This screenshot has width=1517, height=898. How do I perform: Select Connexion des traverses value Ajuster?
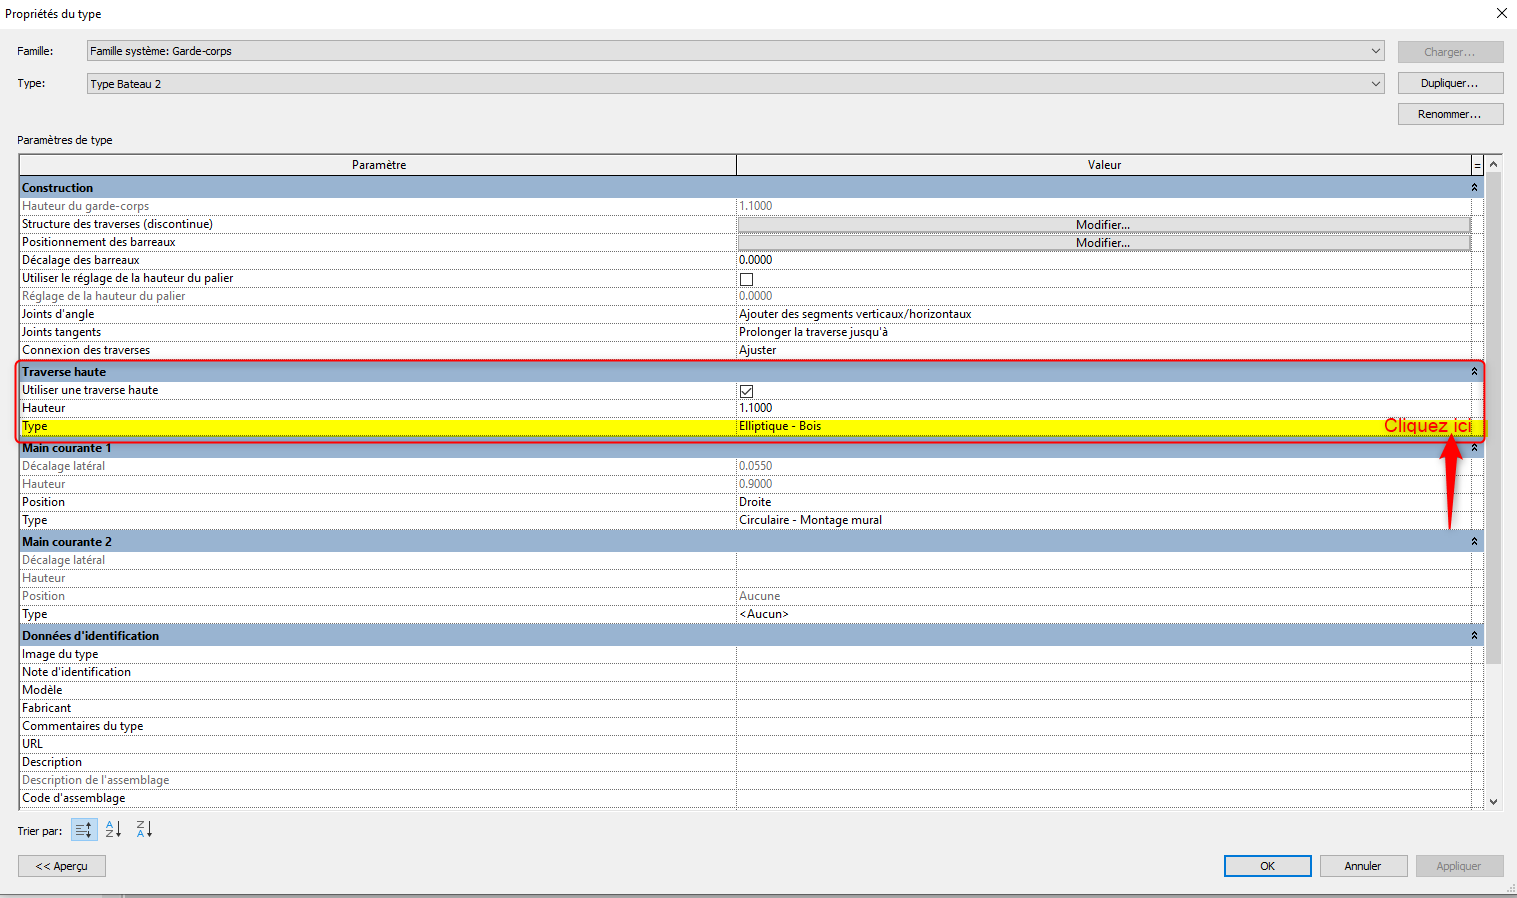(x=1104, y=350)
